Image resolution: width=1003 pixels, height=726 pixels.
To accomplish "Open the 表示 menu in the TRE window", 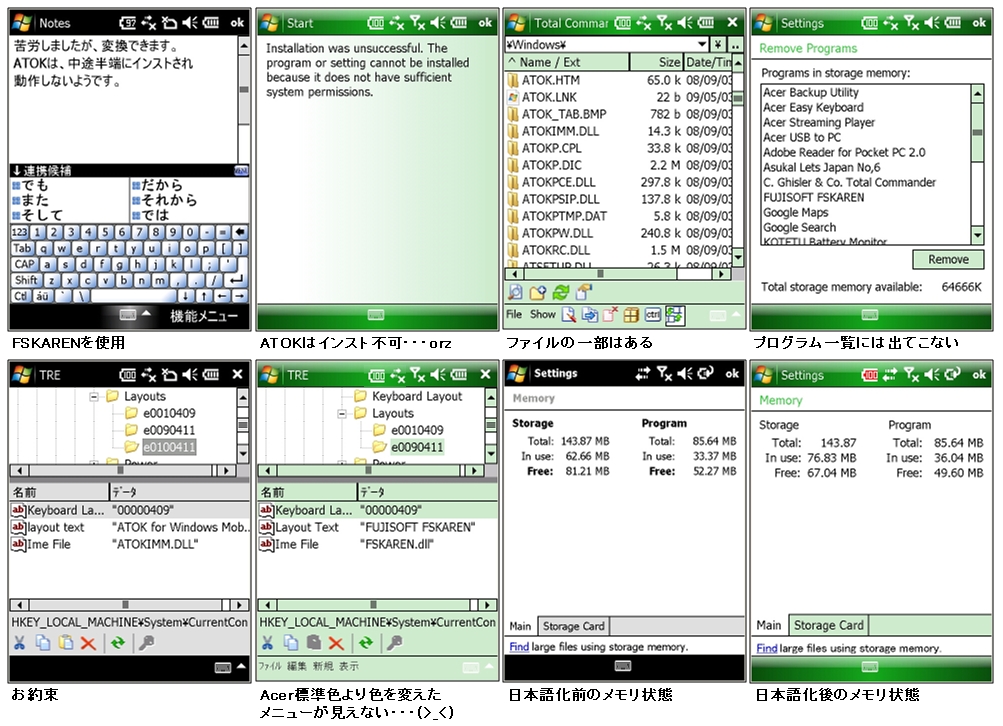I will point(349,667).
